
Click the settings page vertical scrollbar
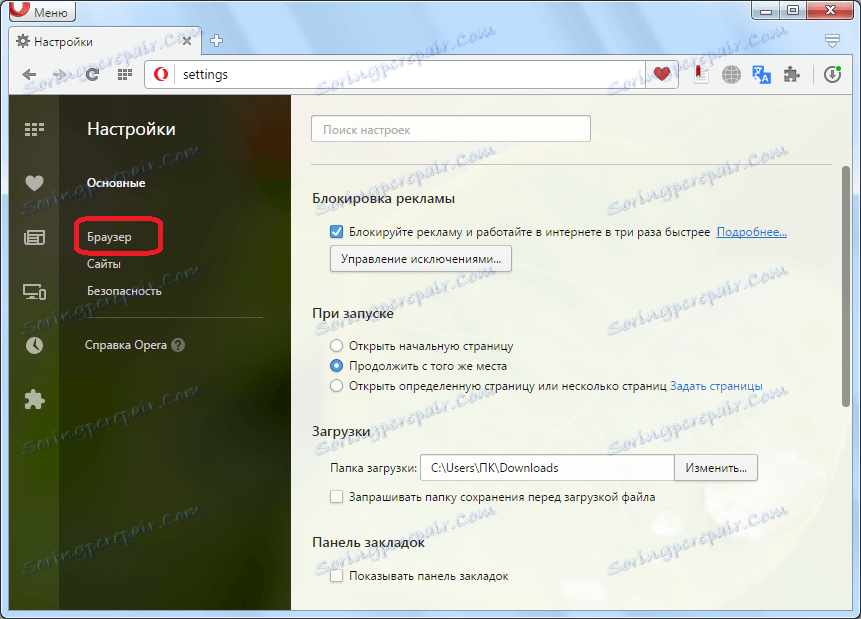point(846,286)
